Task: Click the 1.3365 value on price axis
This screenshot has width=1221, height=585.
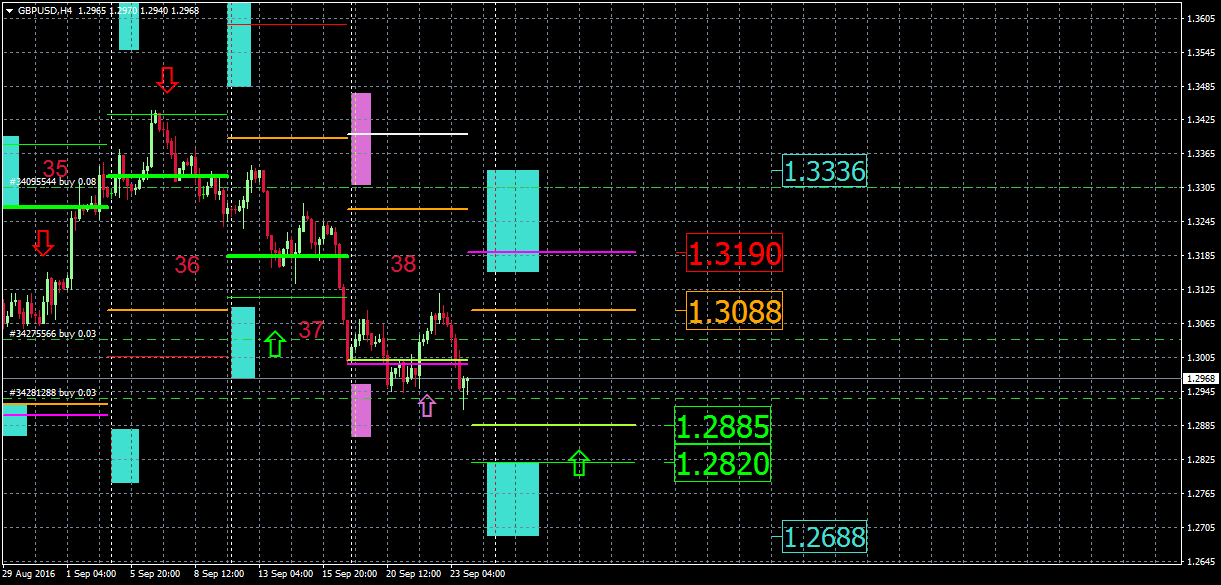Action: coord(1199,154)
